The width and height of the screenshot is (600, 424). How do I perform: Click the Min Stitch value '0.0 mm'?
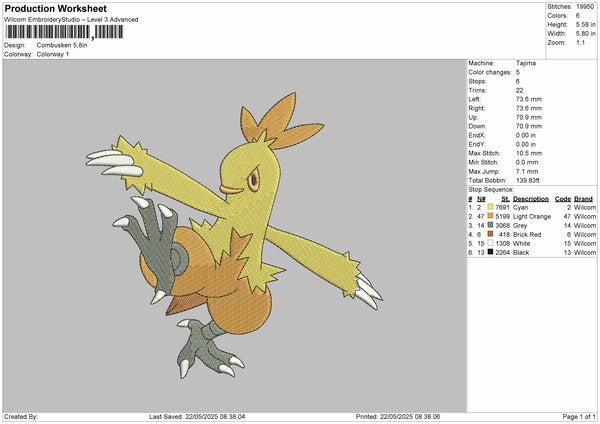point(527,162)
